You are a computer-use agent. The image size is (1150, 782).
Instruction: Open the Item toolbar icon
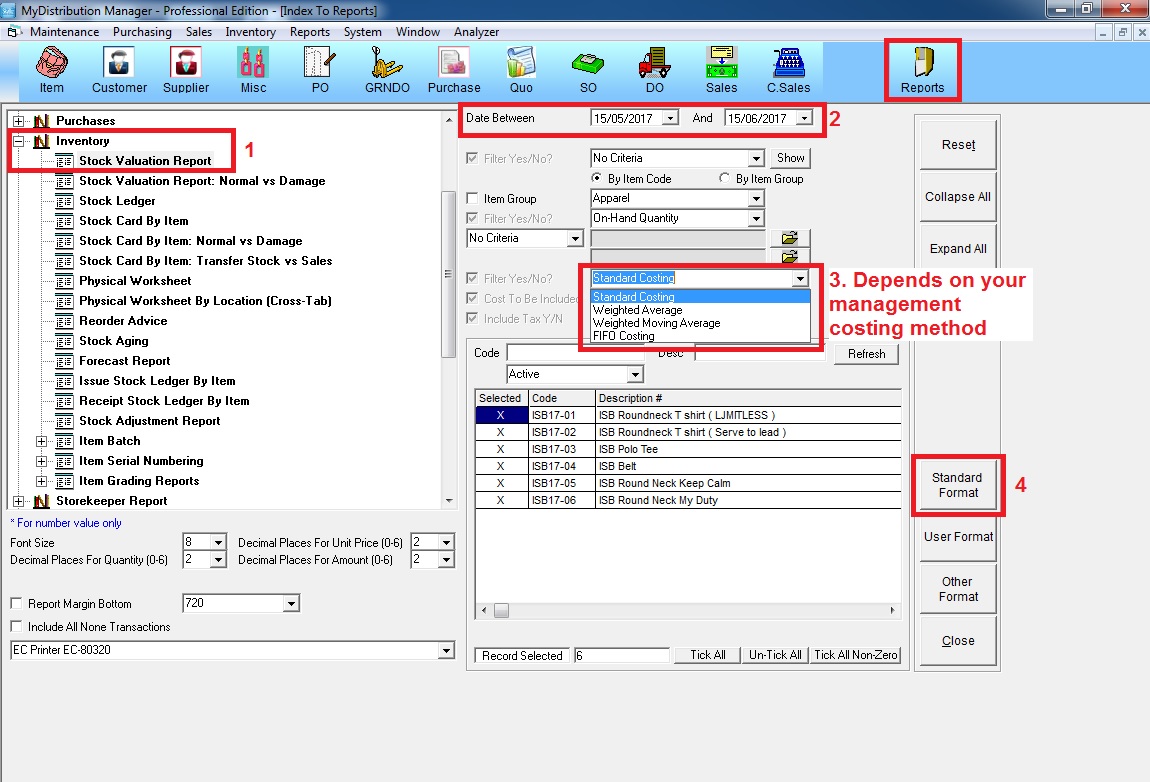coord(51,68)
